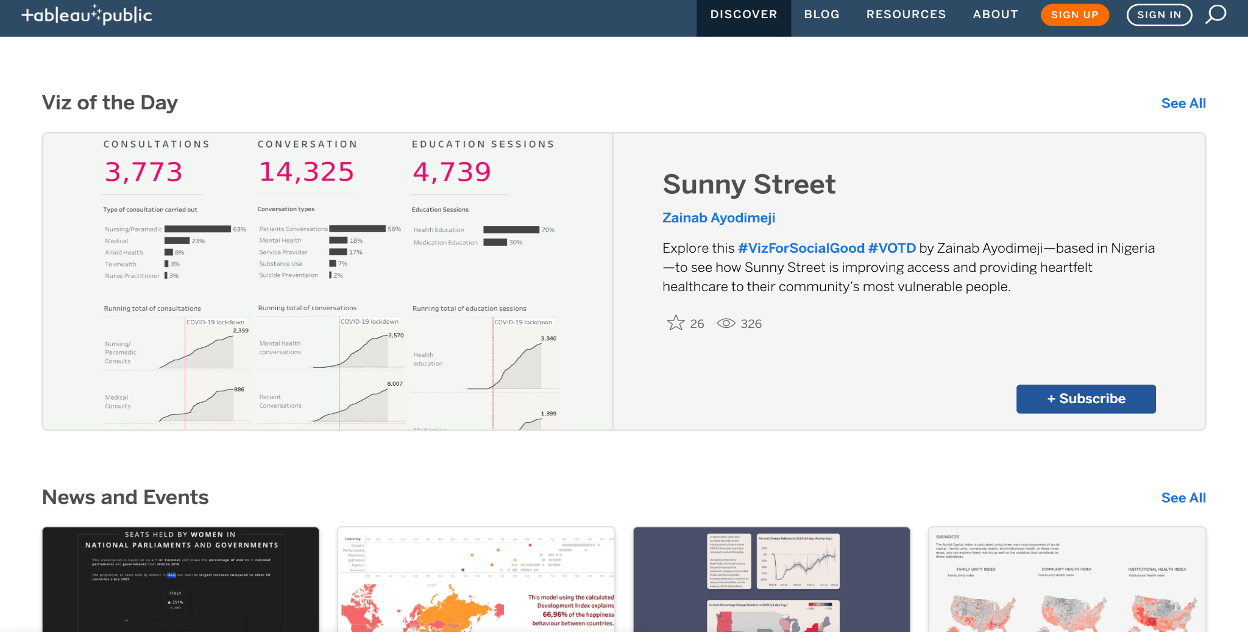
Task: Open the Discover tab
Action: (x=743, y=15)
